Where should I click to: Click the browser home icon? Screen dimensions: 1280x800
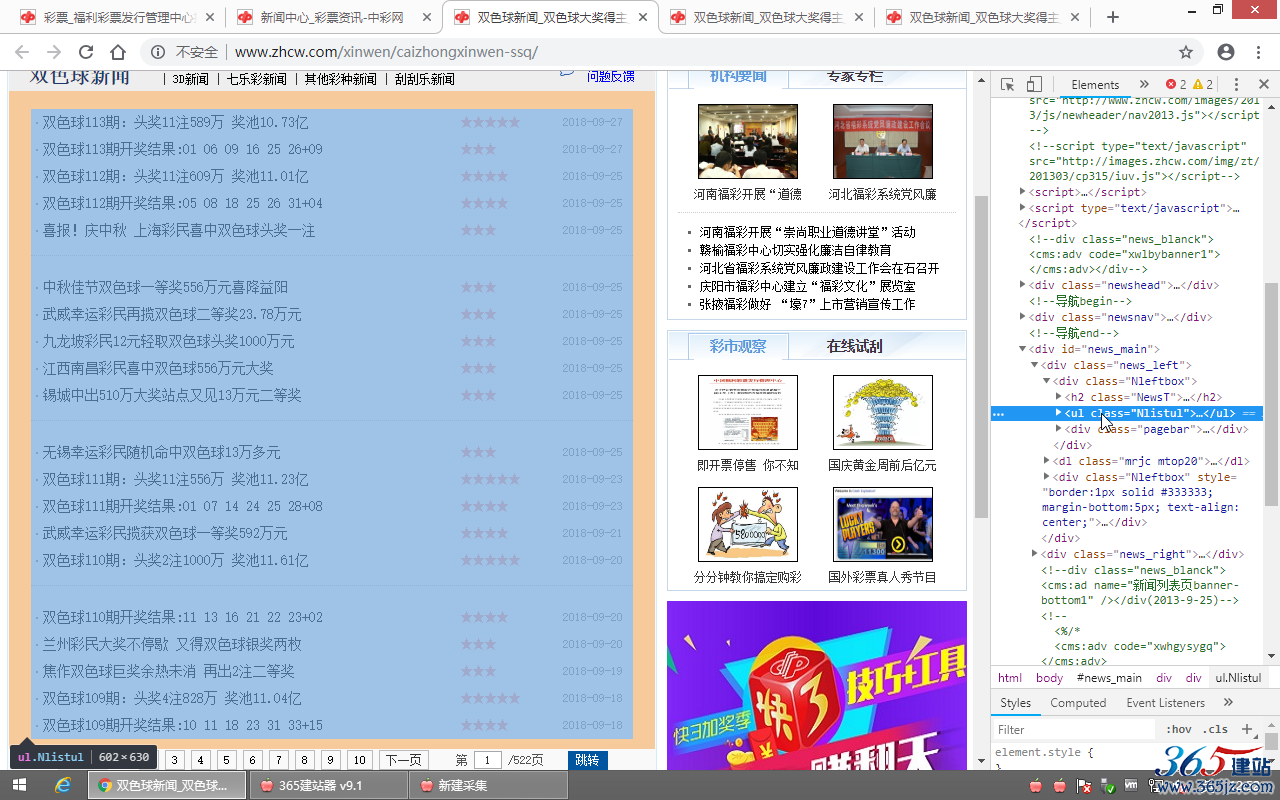118,52
